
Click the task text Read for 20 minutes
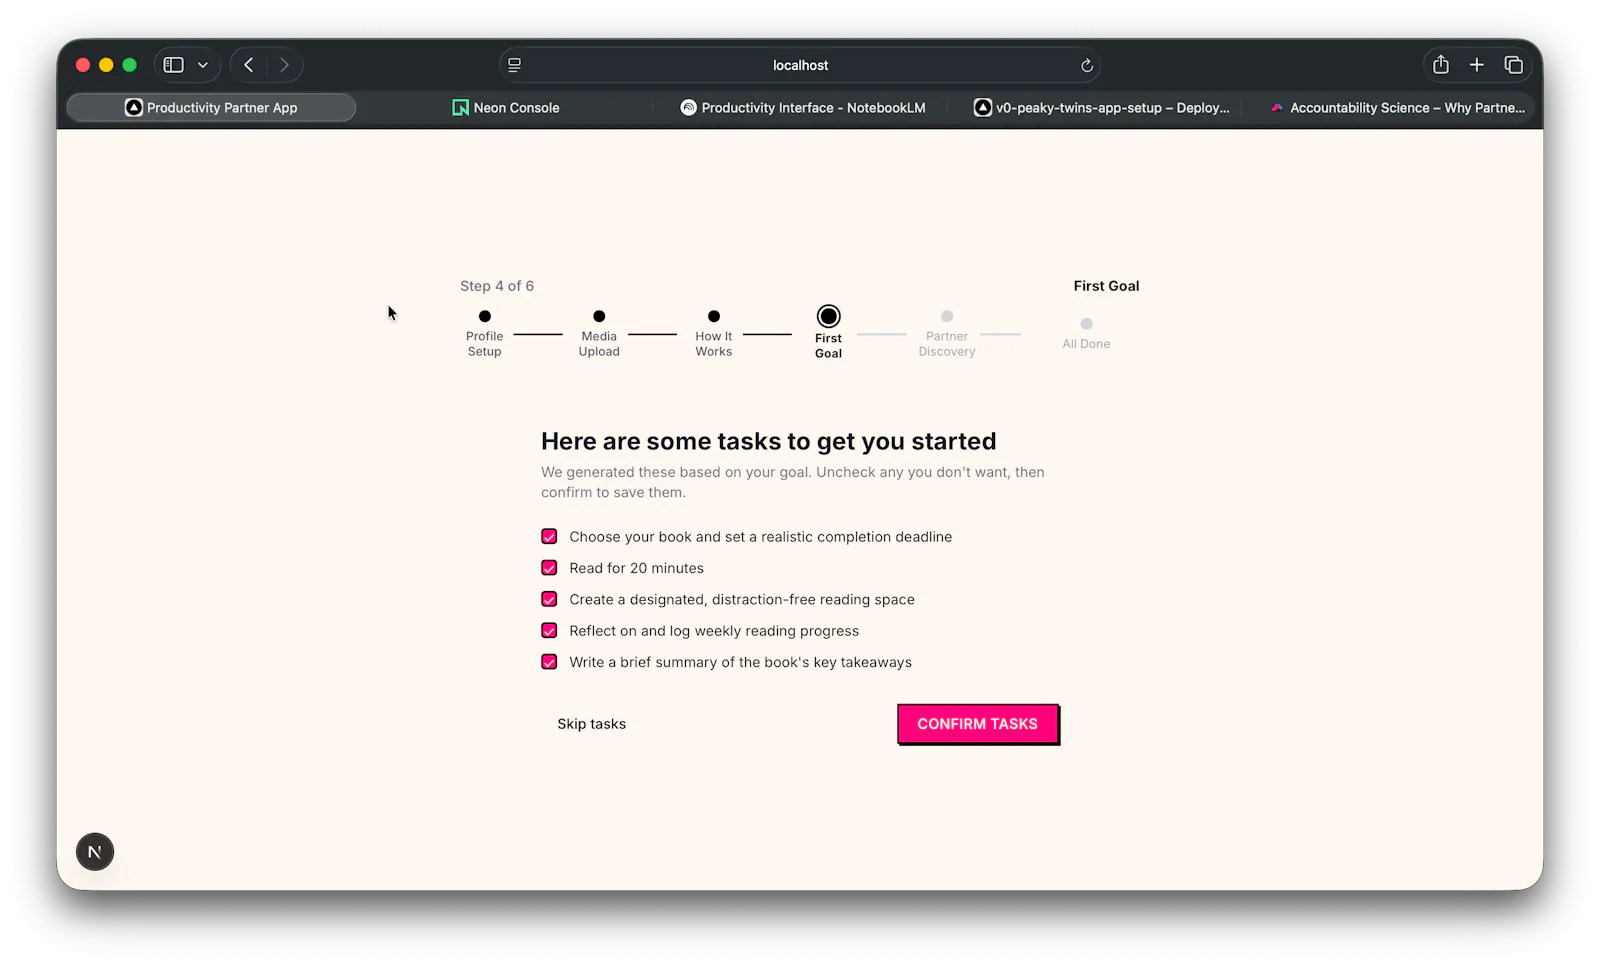click(x=637, y=568)
